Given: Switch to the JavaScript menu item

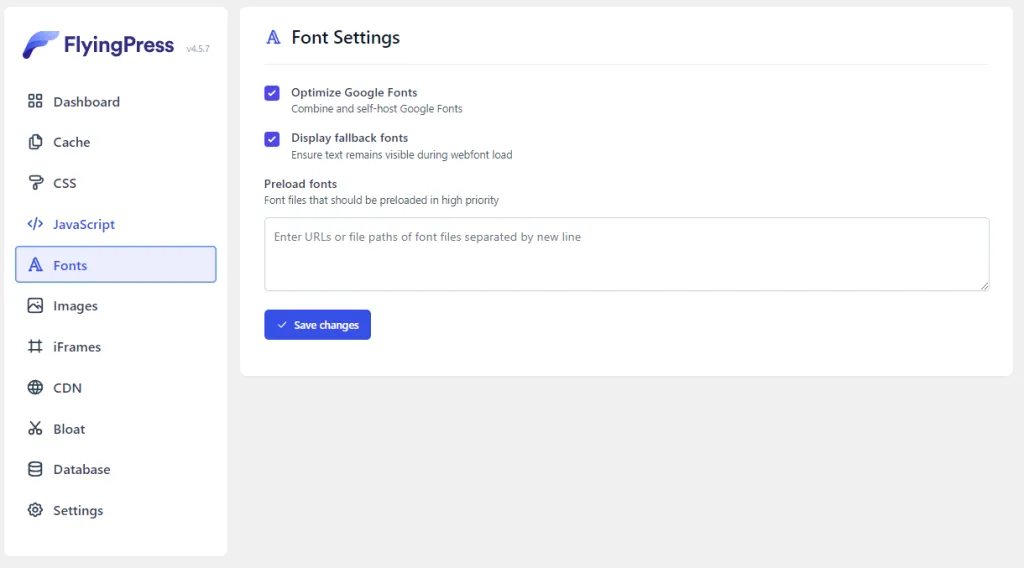Looking at the screenshot, I should [x=84, y=224].
